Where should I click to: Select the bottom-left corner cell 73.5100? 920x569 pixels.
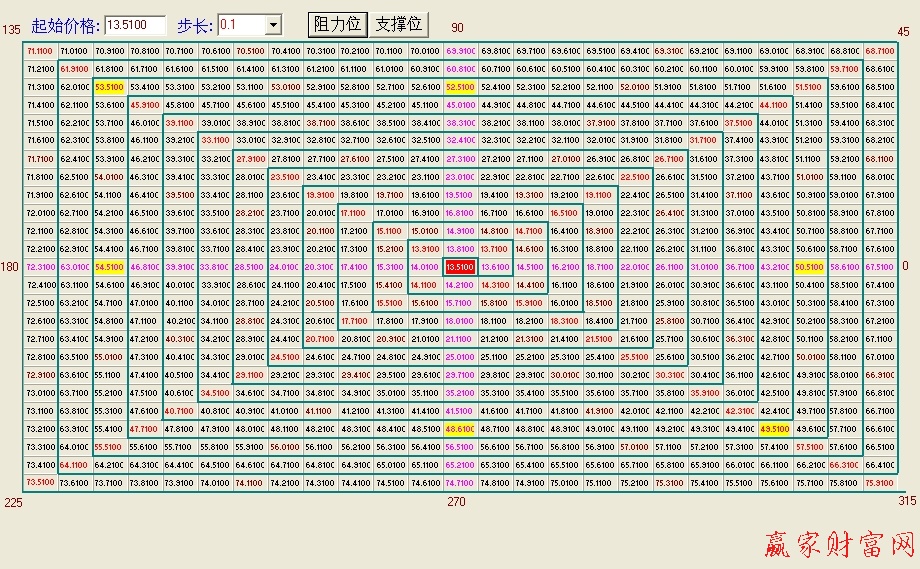coord(40,482)
